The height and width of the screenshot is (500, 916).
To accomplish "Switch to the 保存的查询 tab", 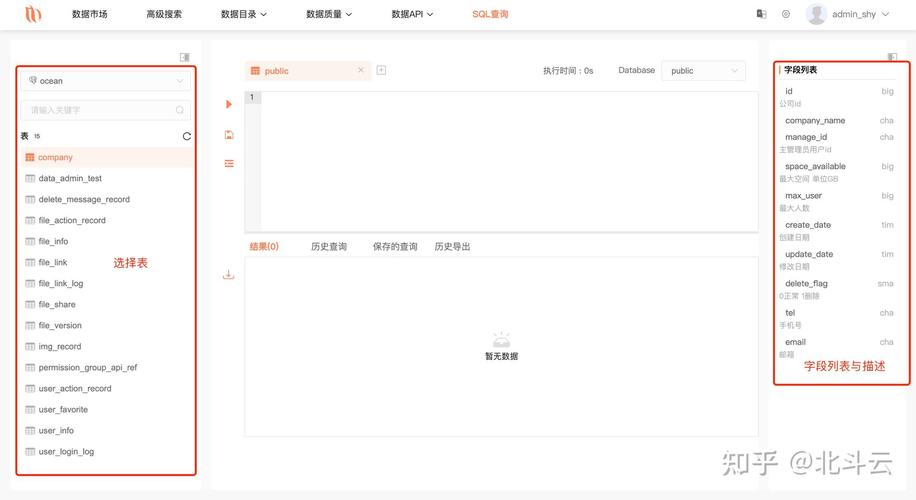I will [x=395, y=246].
